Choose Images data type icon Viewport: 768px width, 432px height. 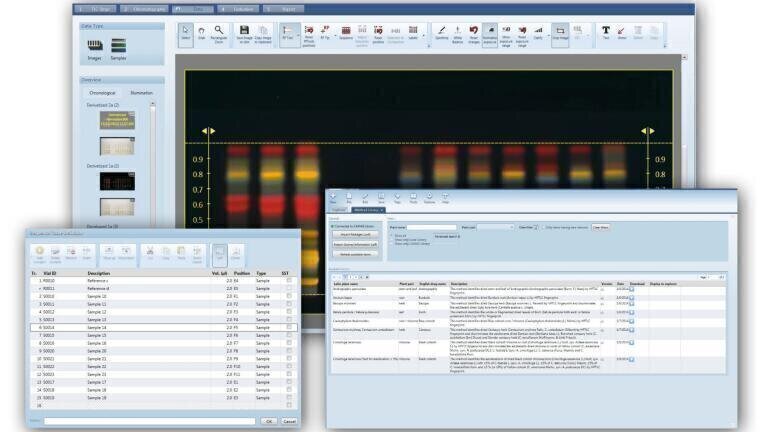[x=95, y=50]
